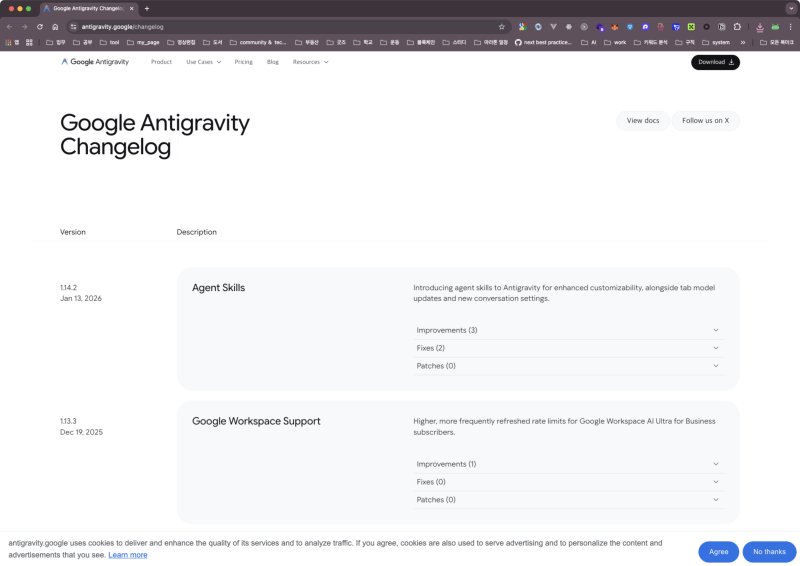Click the Google Workspace Support heading

point(256,421)
